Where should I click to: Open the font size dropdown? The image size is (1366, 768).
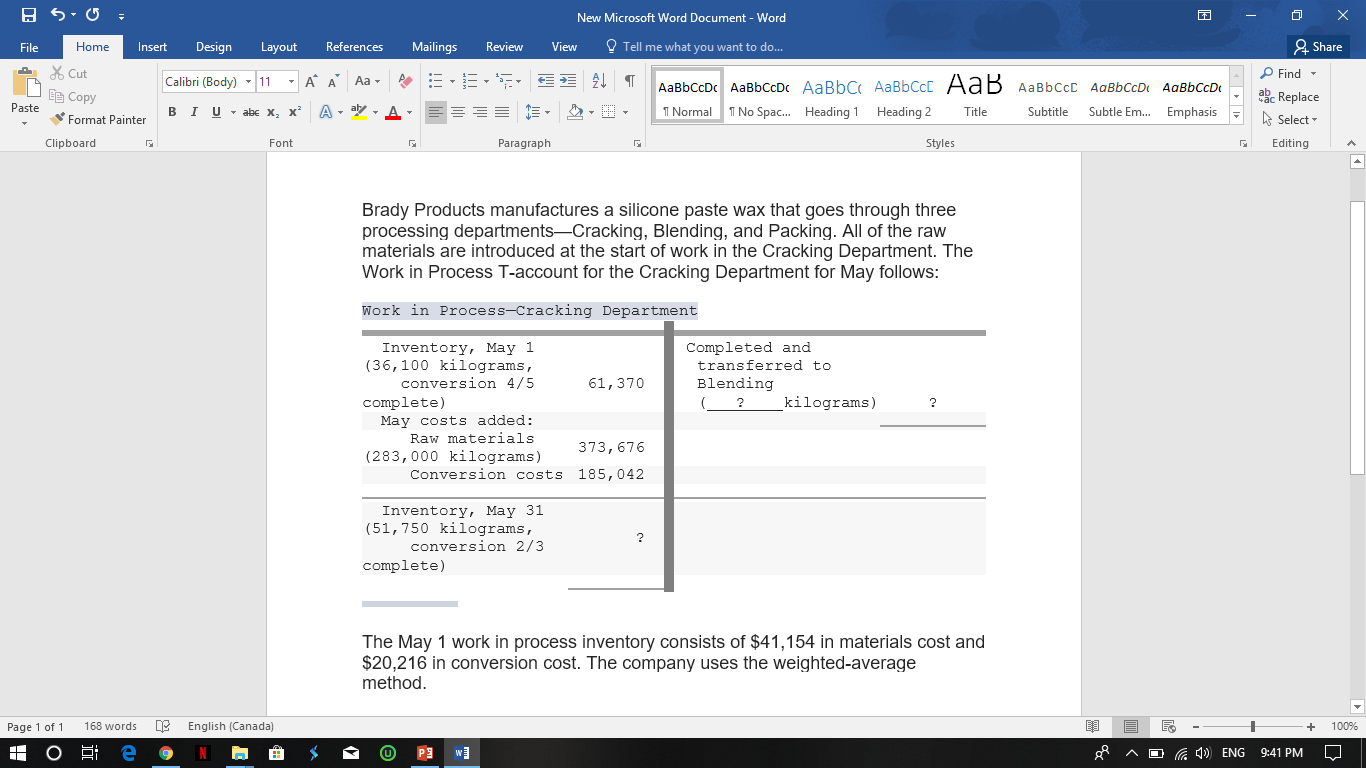(289, 80)
